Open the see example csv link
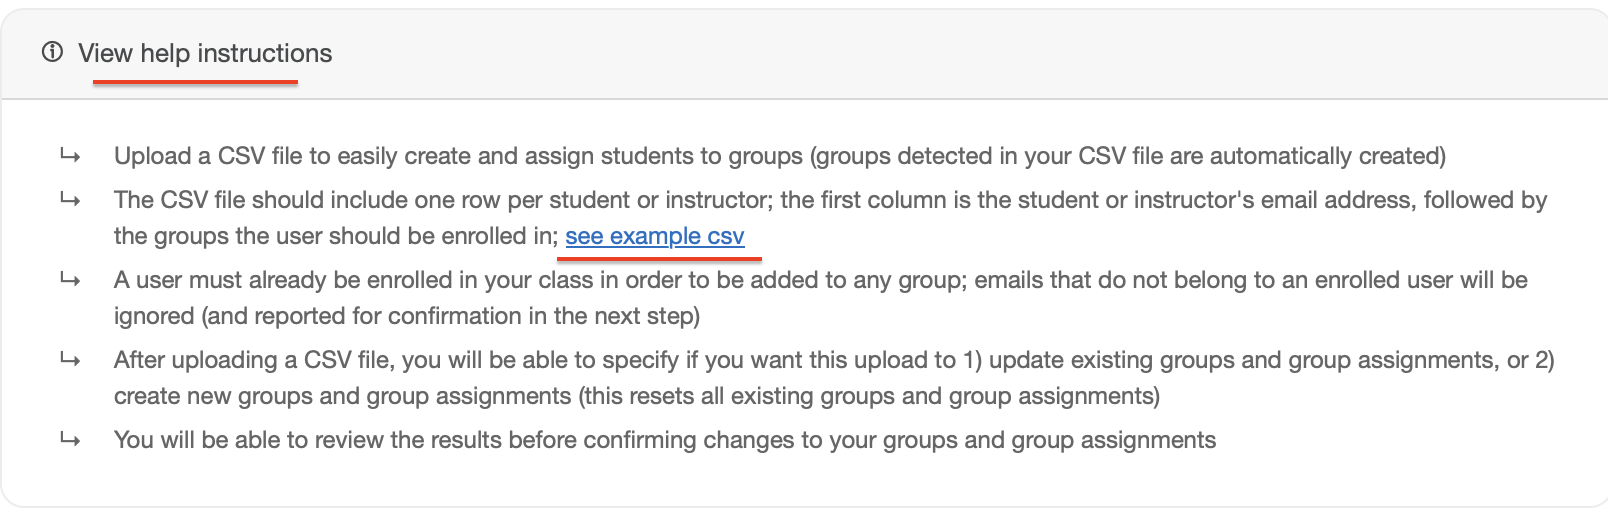 point(655,236)
